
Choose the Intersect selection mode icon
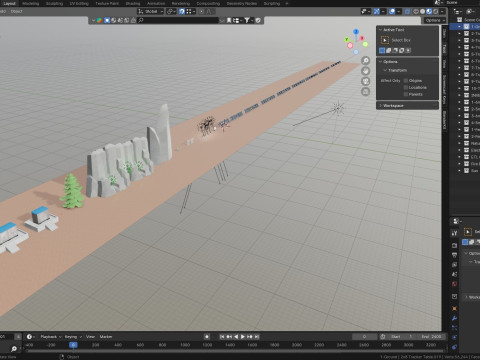408,50
